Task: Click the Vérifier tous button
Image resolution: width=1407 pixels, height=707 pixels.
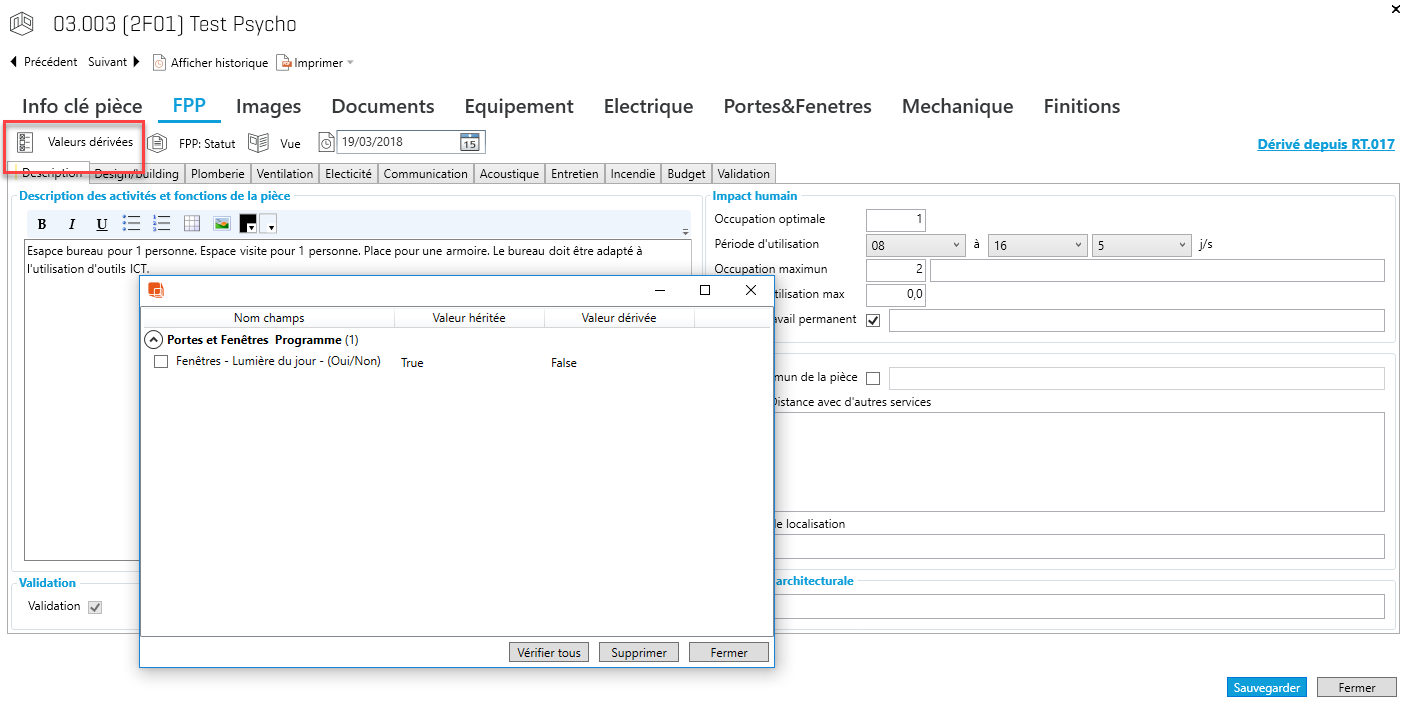Action: (x=549, y=652)
